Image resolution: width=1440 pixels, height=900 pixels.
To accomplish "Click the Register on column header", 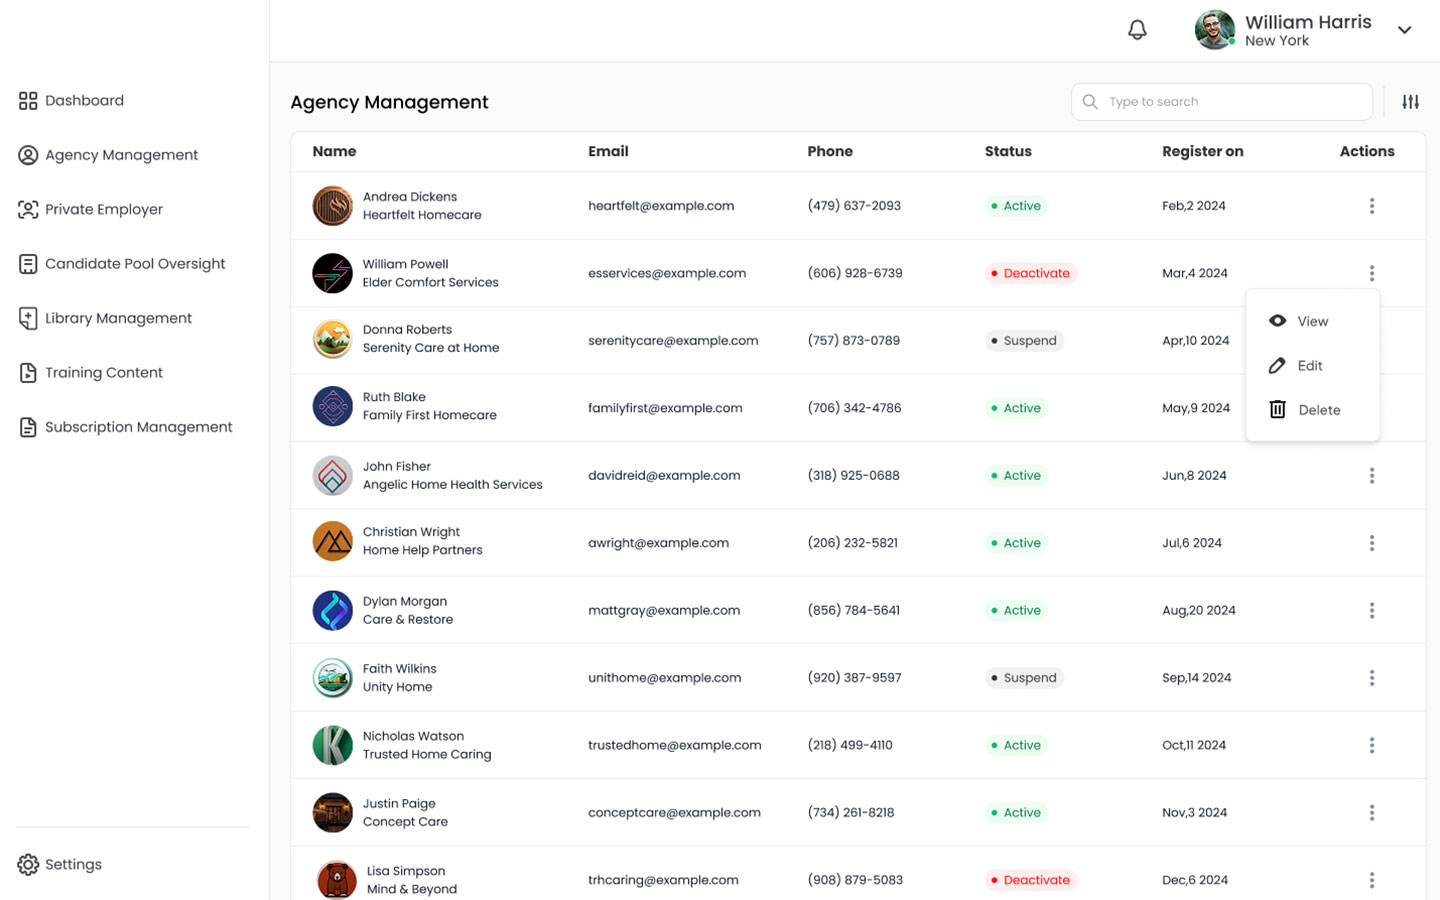I will (1203, 152).
